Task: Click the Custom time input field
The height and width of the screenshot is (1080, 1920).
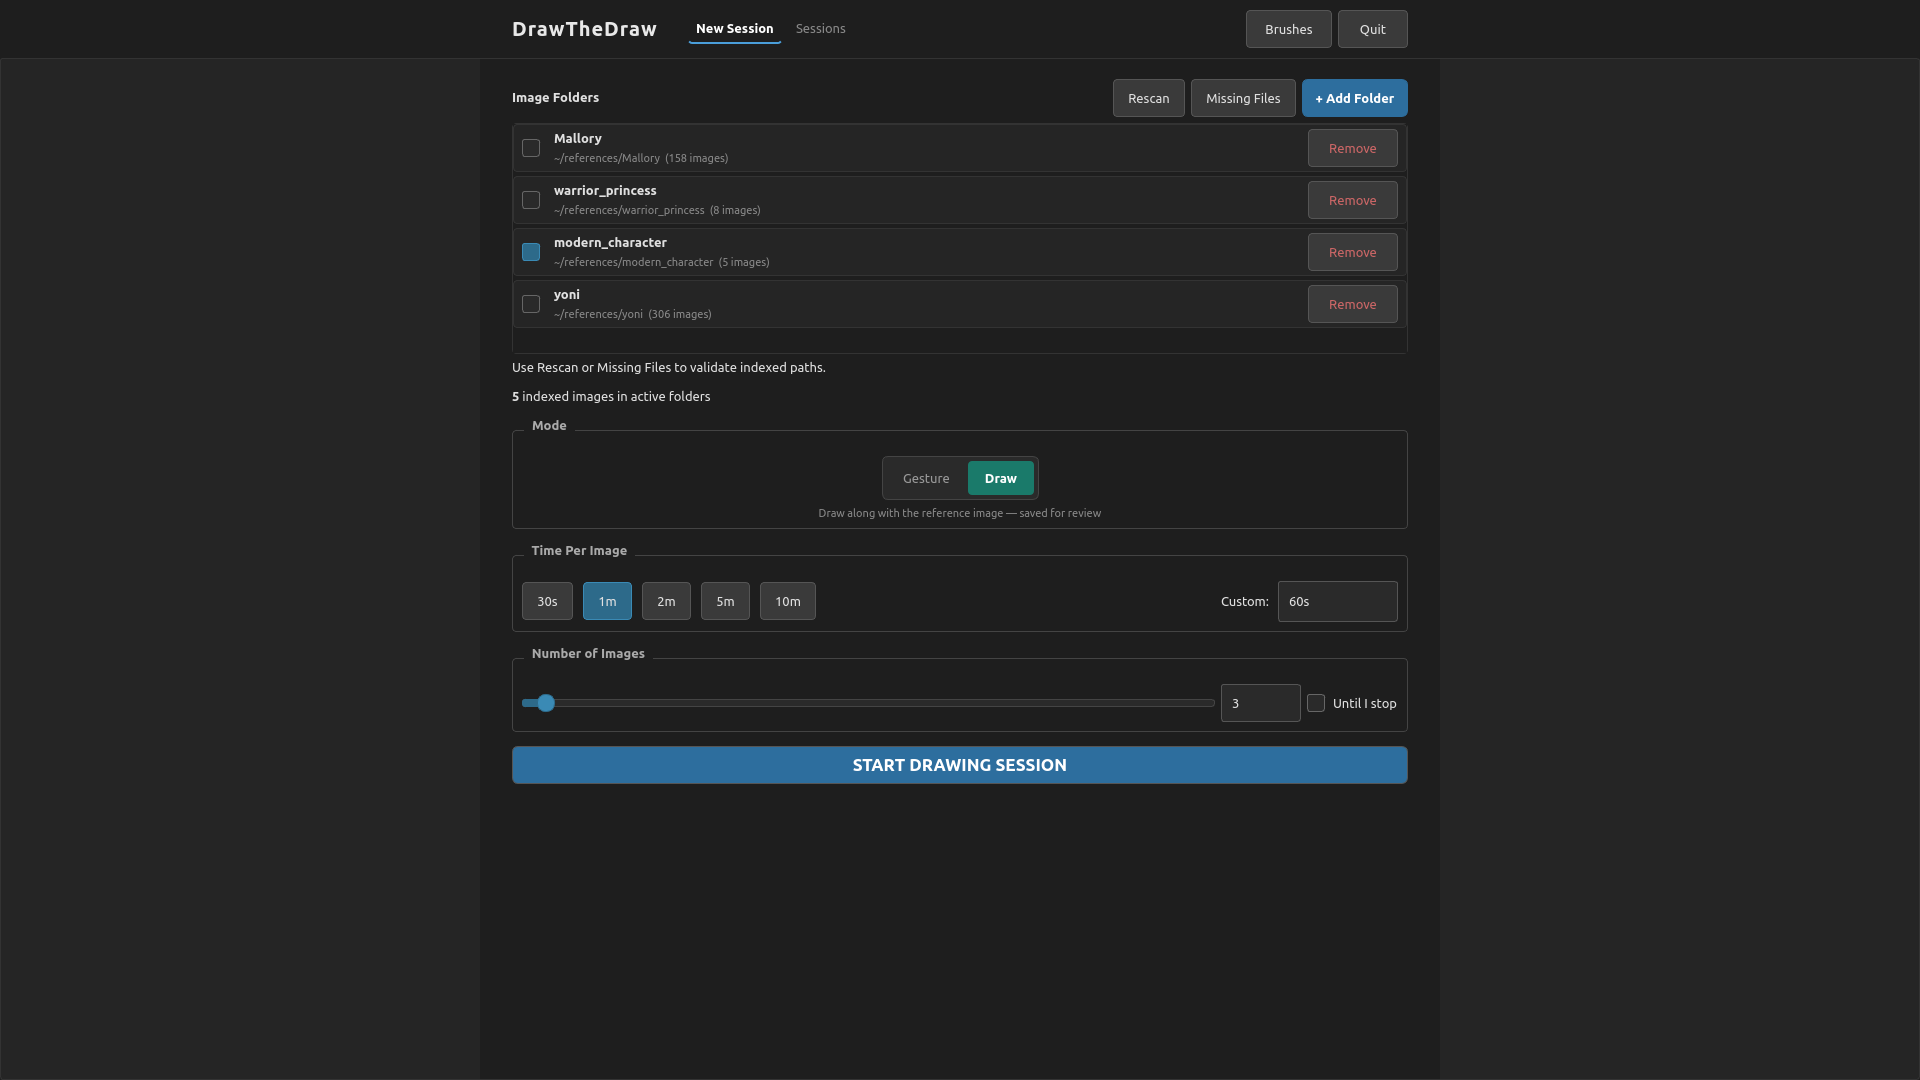Action: pos(1337,601)
